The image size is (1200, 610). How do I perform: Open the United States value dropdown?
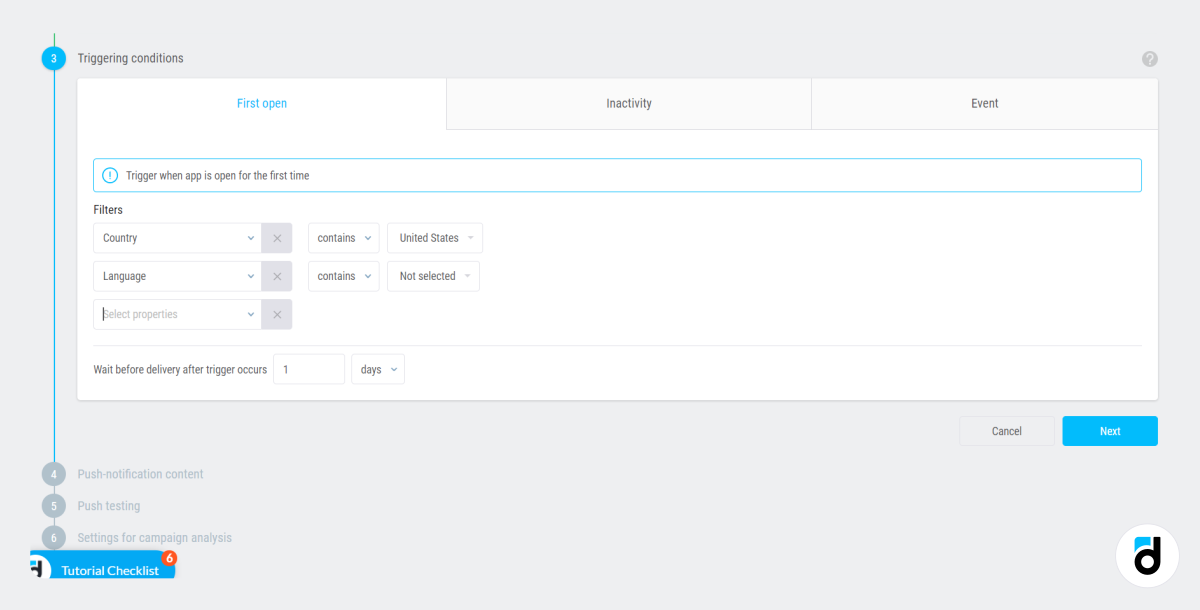tap(435, 238)
